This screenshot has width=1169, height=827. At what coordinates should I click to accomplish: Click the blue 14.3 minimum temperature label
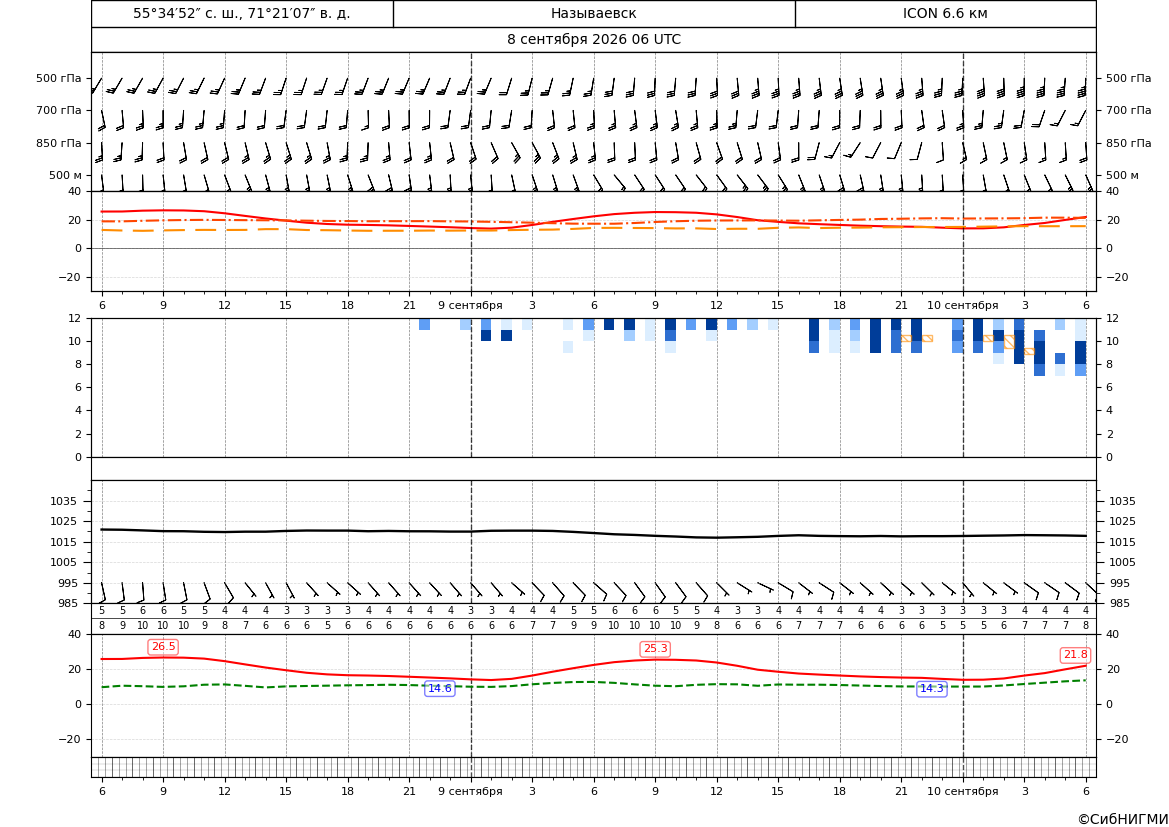click(931, 688)
